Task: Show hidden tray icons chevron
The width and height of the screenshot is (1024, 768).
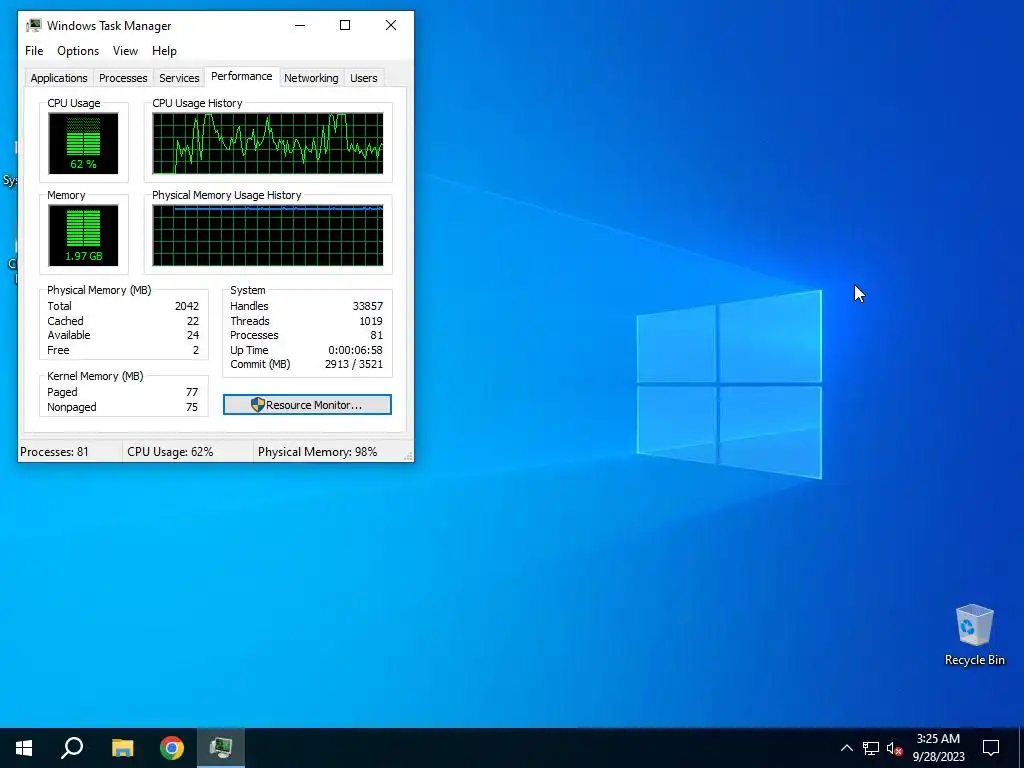Action: click(846, 748)
